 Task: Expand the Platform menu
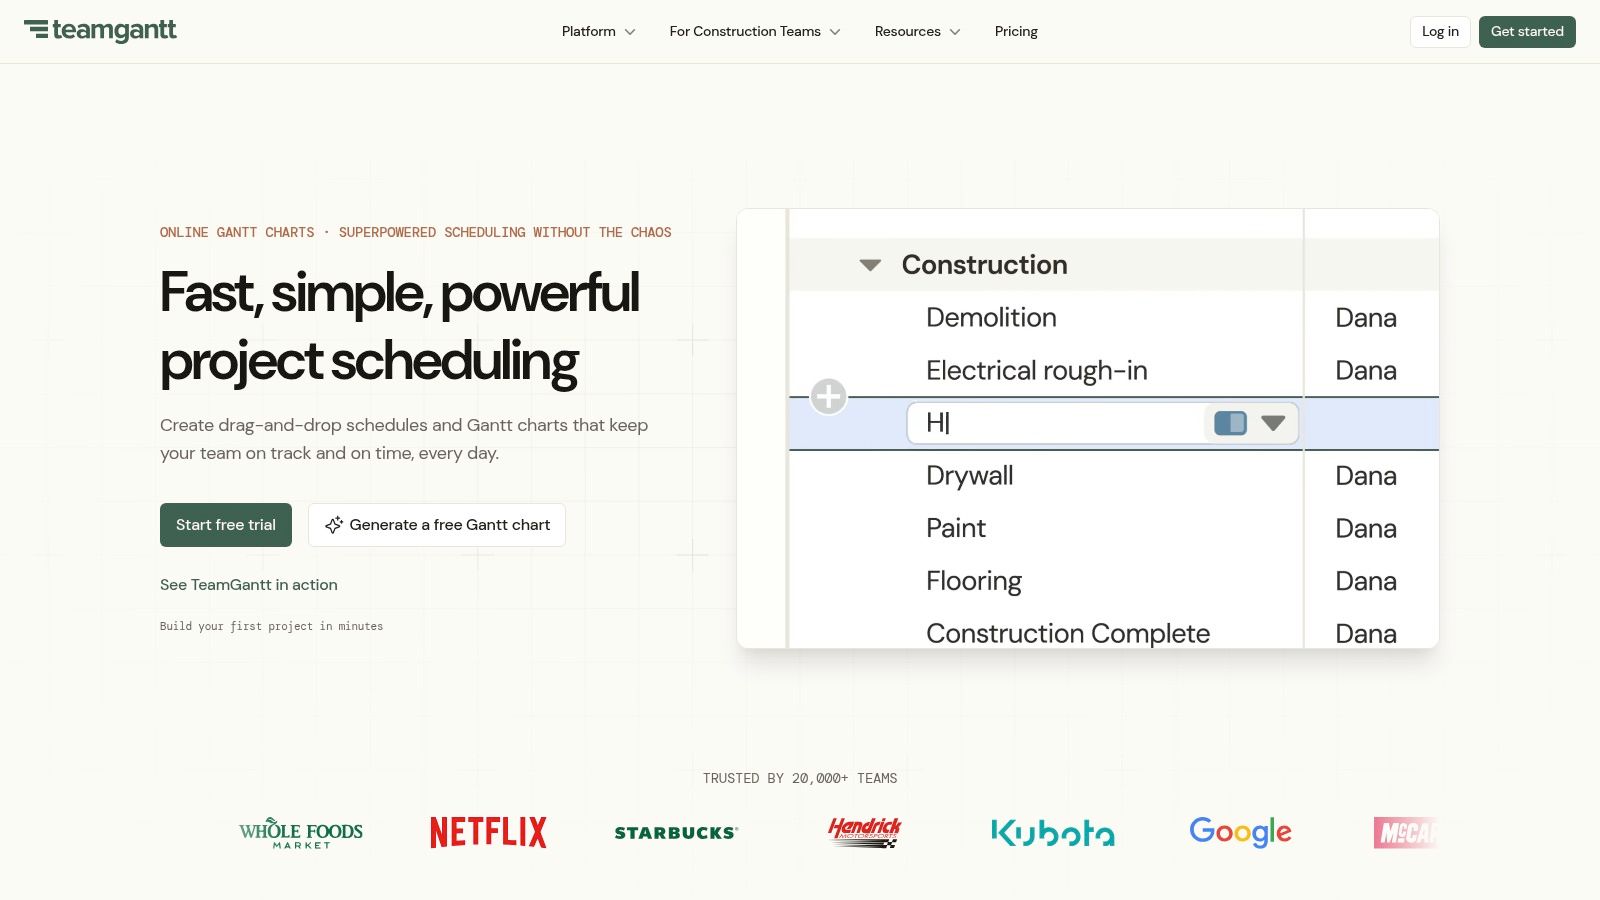pyautogui.click(x=598, y=32)
